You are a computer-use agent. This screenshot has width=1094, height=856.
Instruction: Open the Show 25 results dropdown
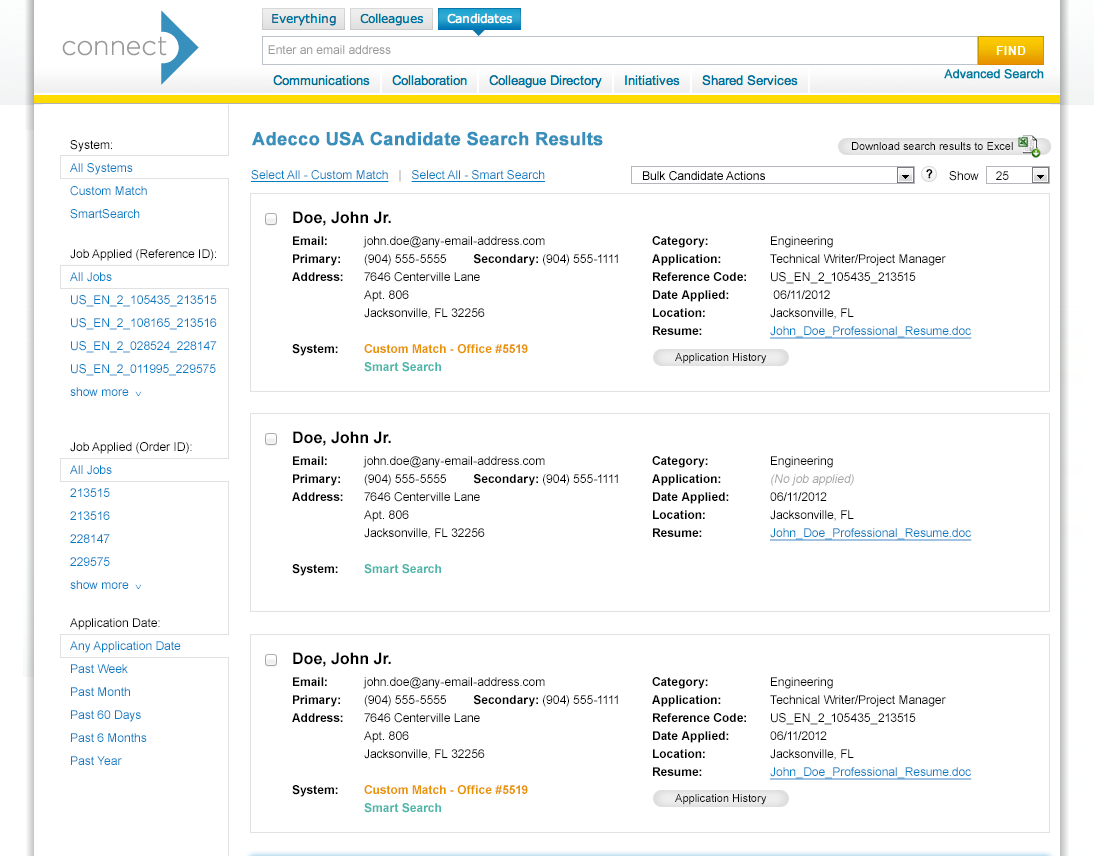(x=1017, y=175)
